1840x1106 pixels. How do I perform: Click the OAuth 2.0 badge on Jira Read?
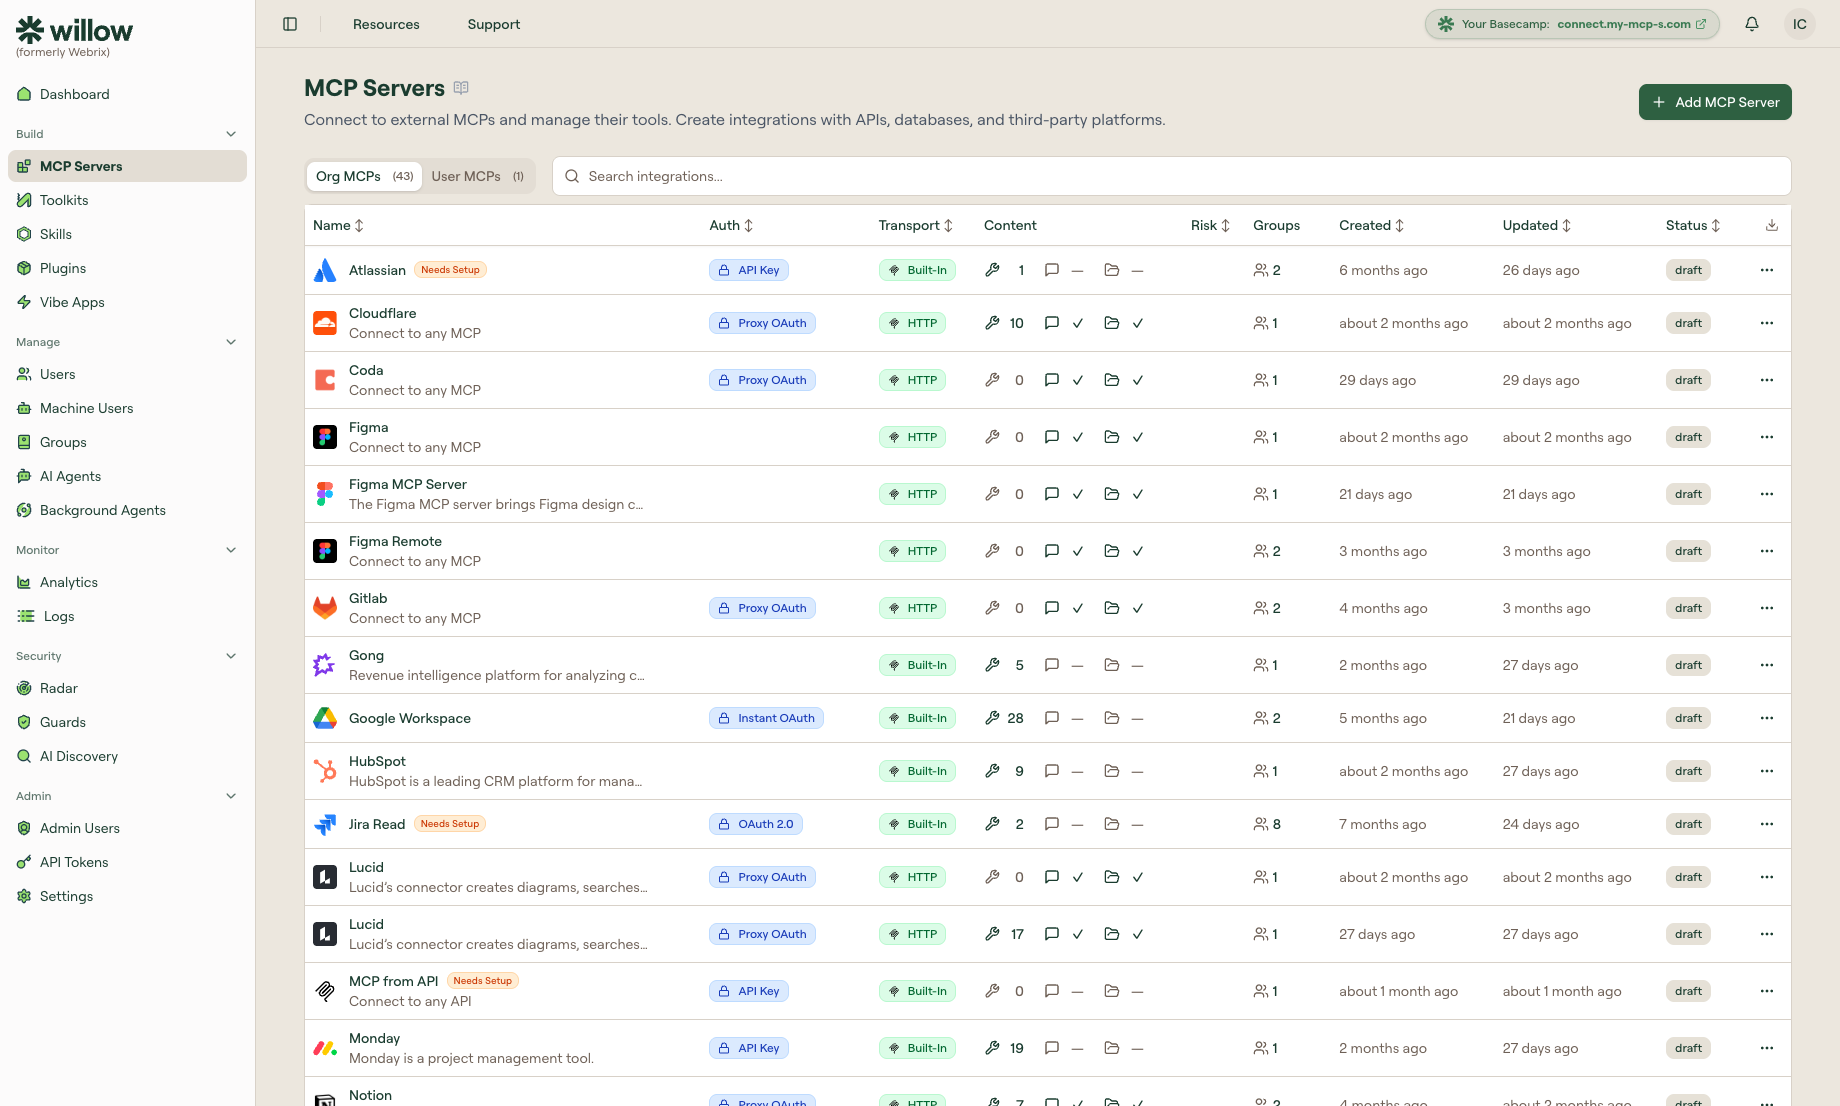coord(756,824)
